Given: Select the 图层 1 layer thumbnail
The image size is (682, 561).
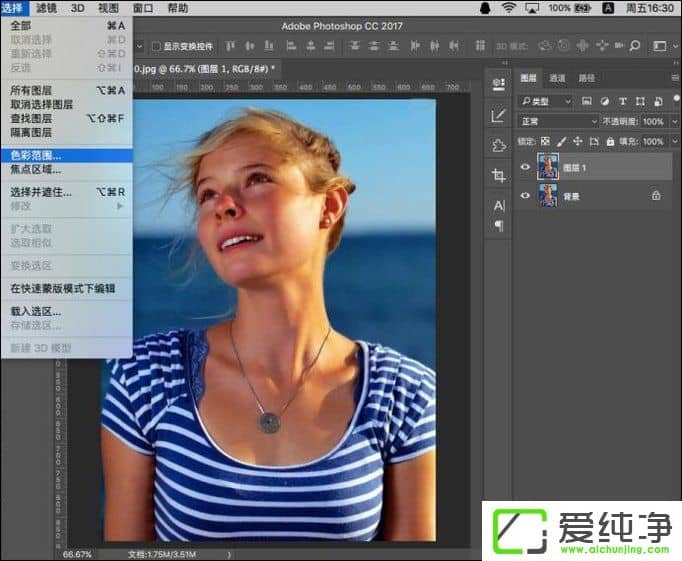Looking at the screenshot, I should 548,167.
